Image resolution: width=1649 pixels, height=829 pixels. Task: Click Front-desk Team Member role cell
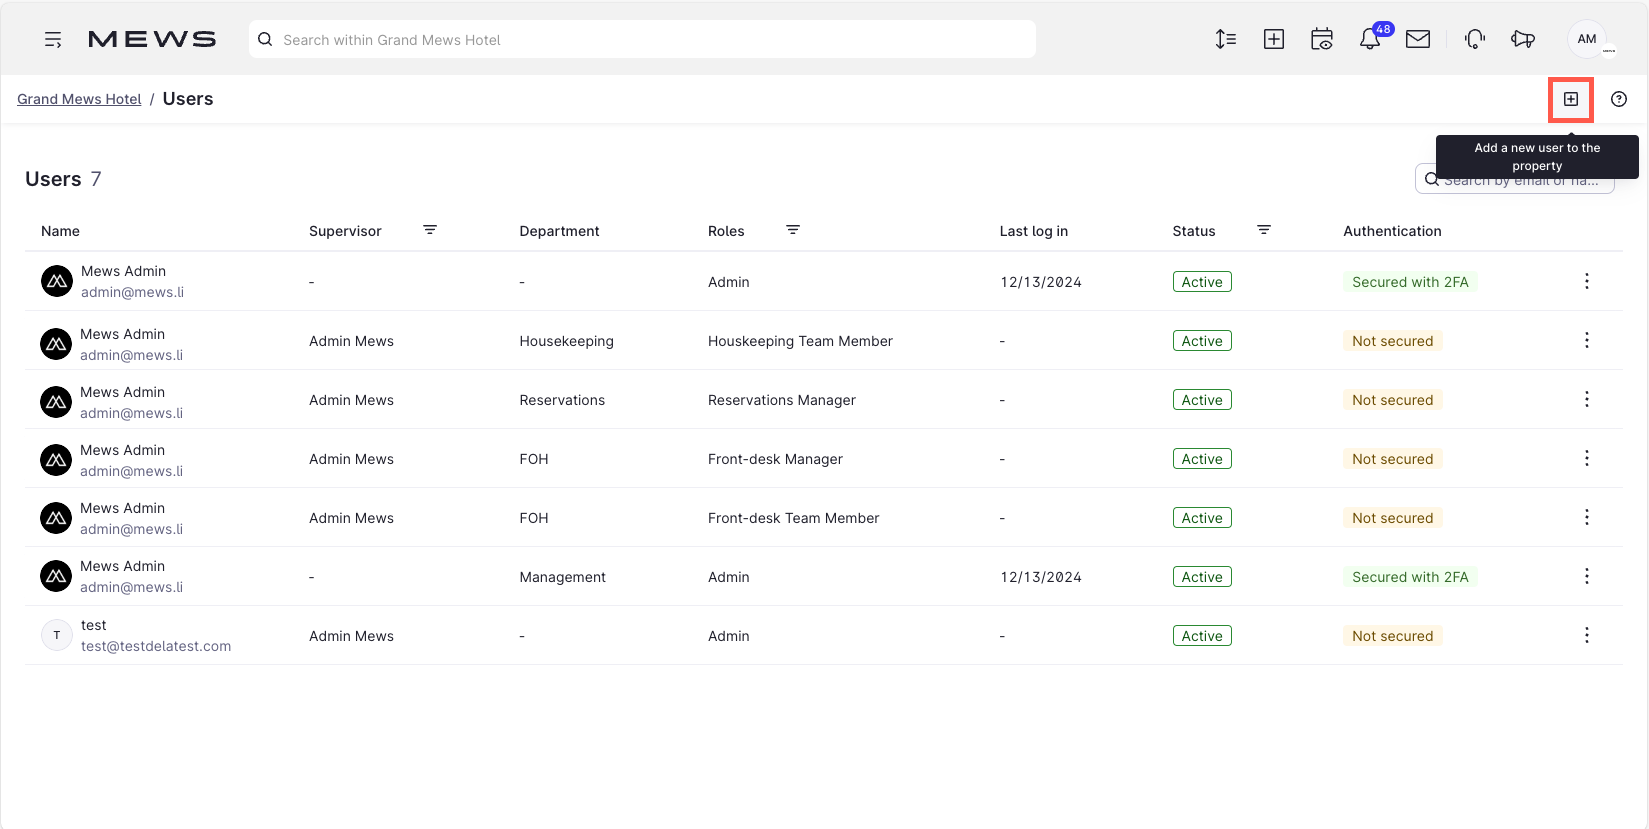[793, 518]
